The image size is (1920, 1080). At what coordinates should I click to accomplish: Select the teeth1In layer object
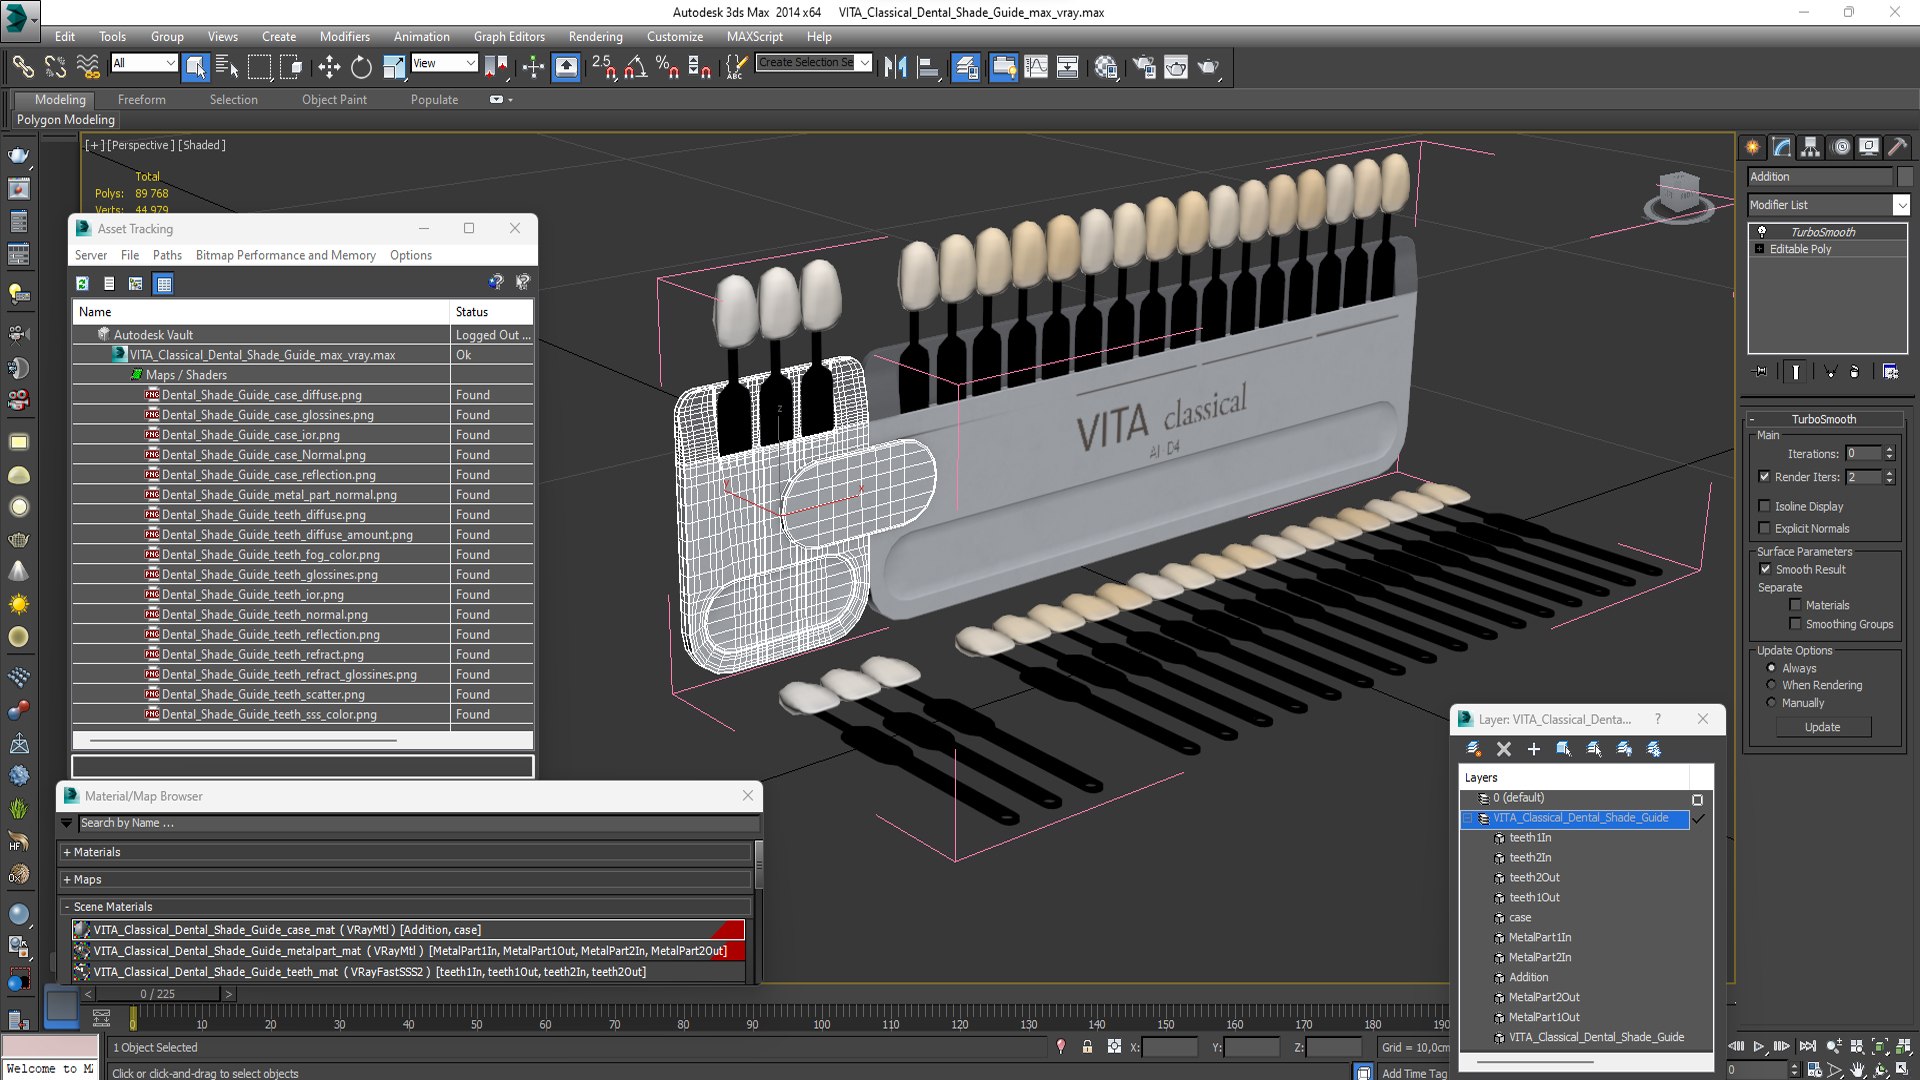coord(1530,838)
